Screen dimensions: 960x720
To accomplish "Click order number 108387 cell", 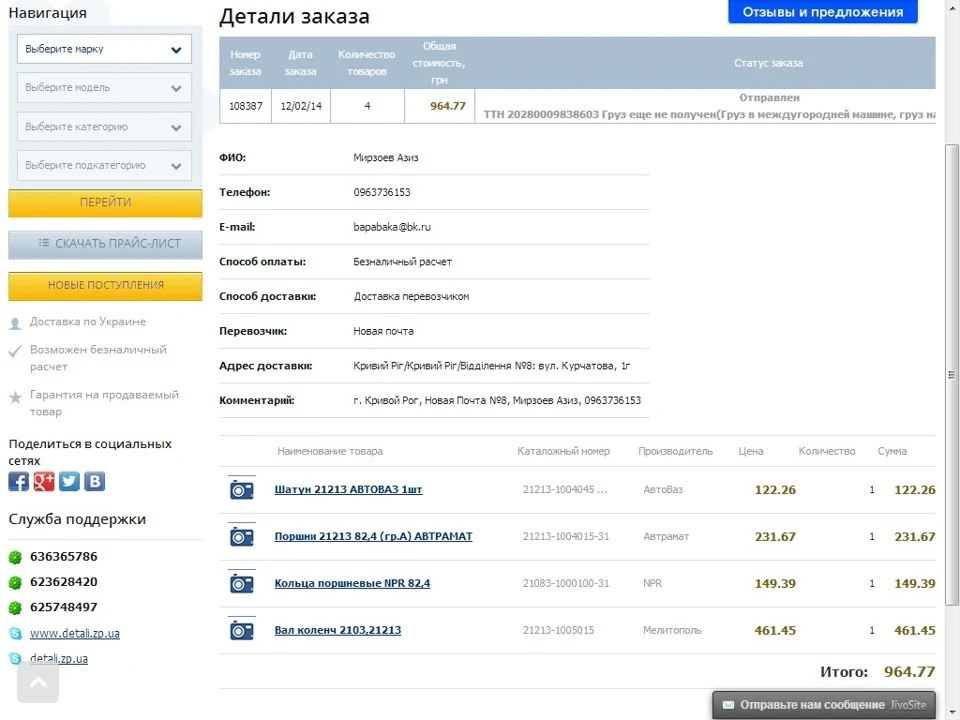I will click(x=246, y=106).
